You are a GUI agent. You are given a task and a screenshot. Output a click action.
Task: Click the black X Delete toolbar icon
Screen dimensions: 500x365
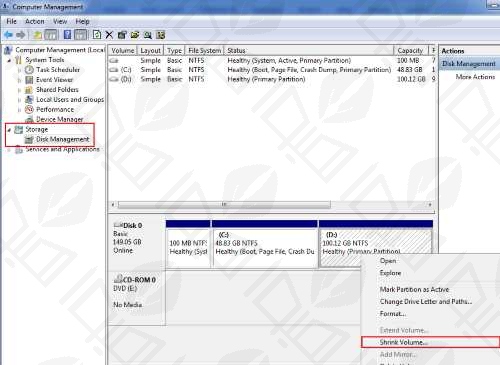coord(109,35)
